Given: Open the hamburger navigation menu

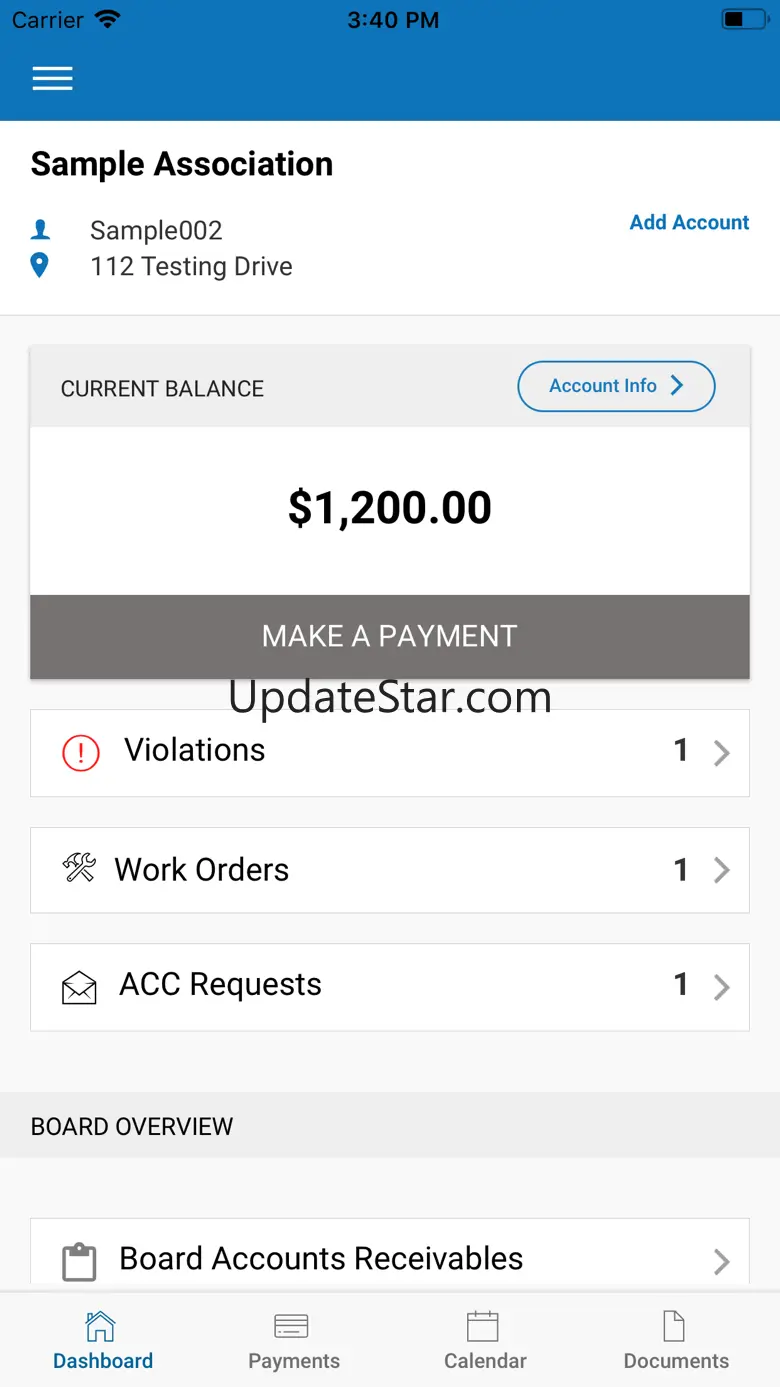Looking at the screenshot, I should point(52,79).
